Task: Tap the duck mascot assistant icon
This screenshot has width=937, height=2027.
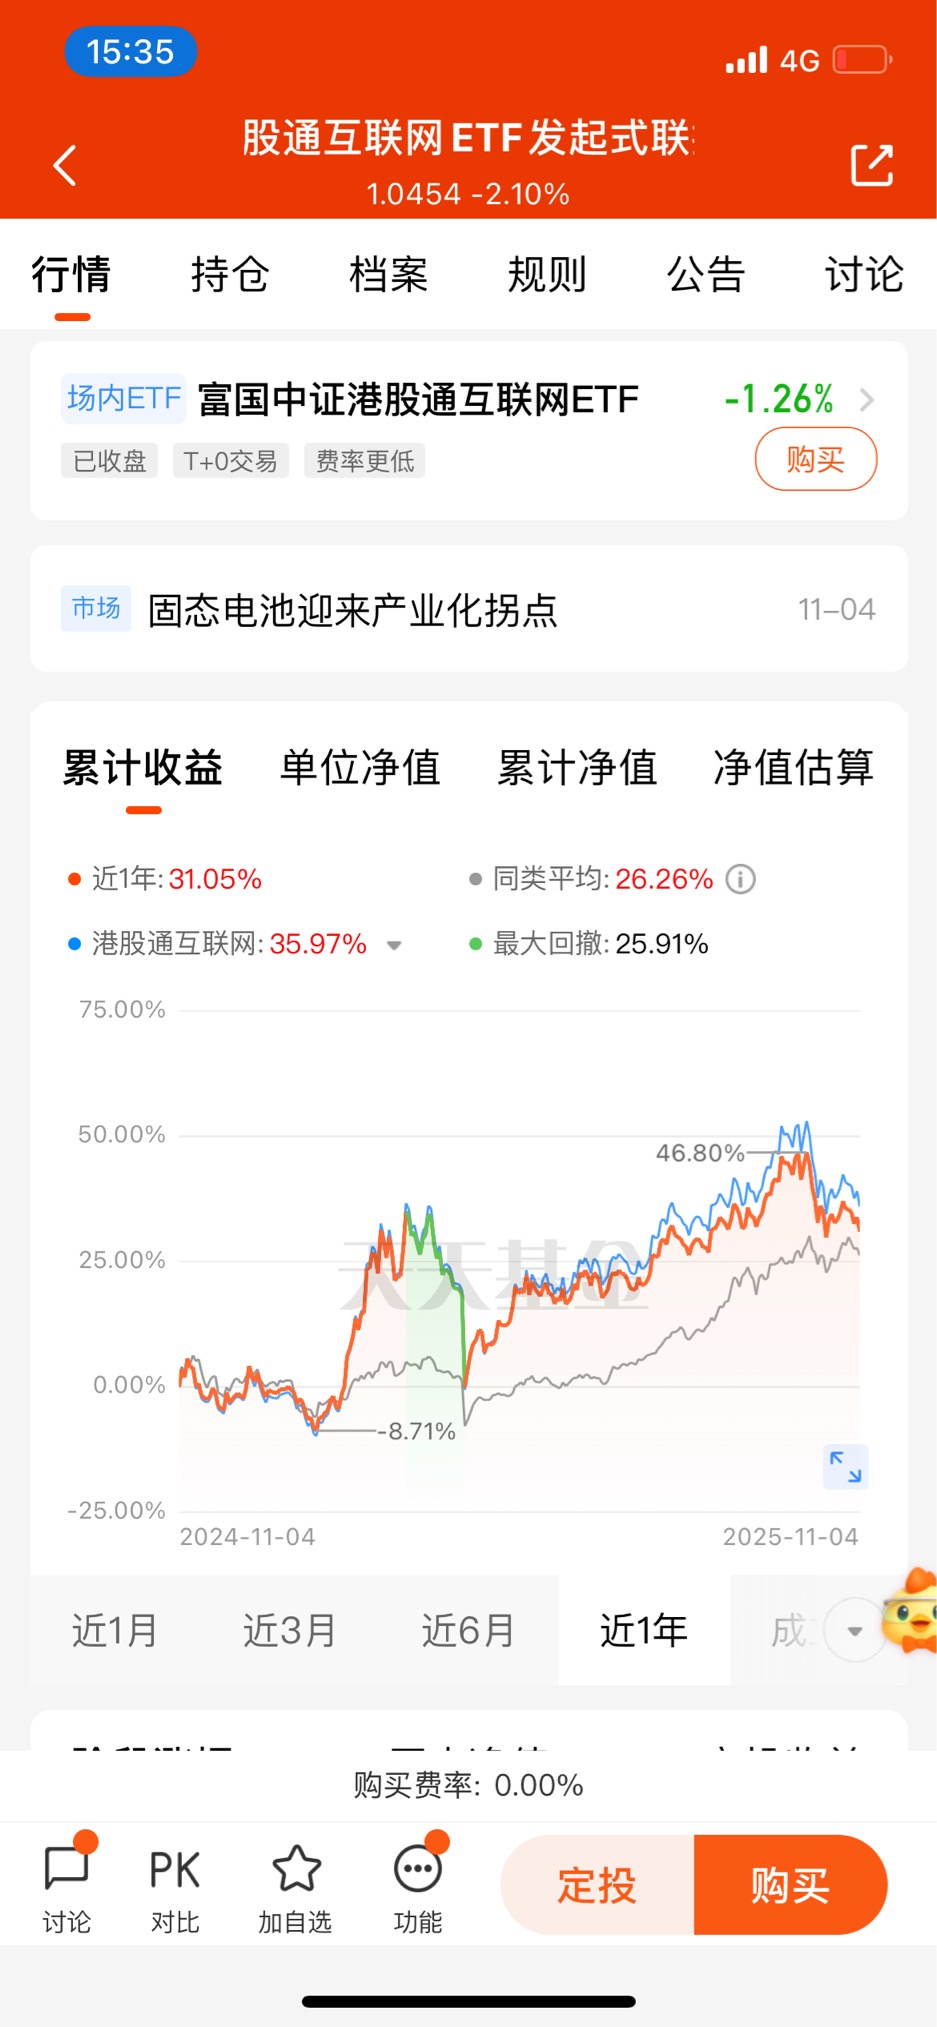Action: (909, 1611)
